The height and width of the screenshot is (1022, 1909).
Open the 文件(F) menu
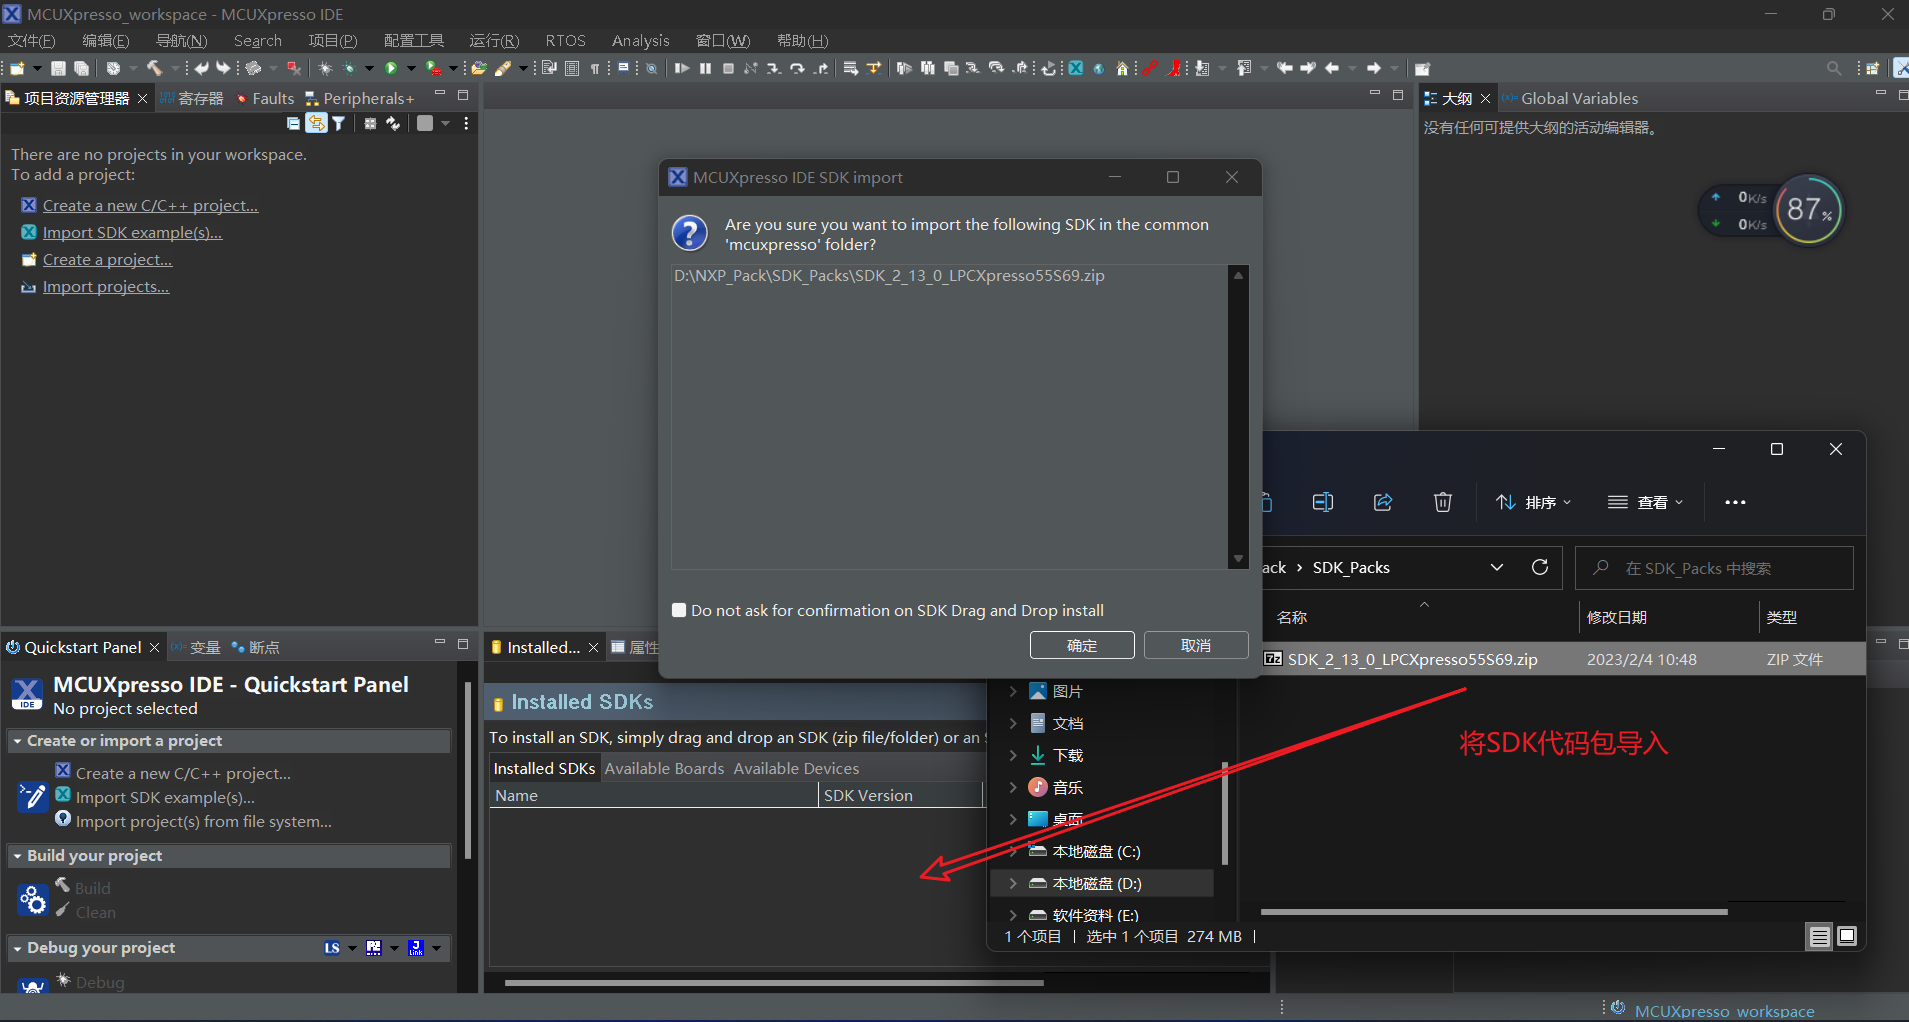pyautogui.click(x=31, y=41)
